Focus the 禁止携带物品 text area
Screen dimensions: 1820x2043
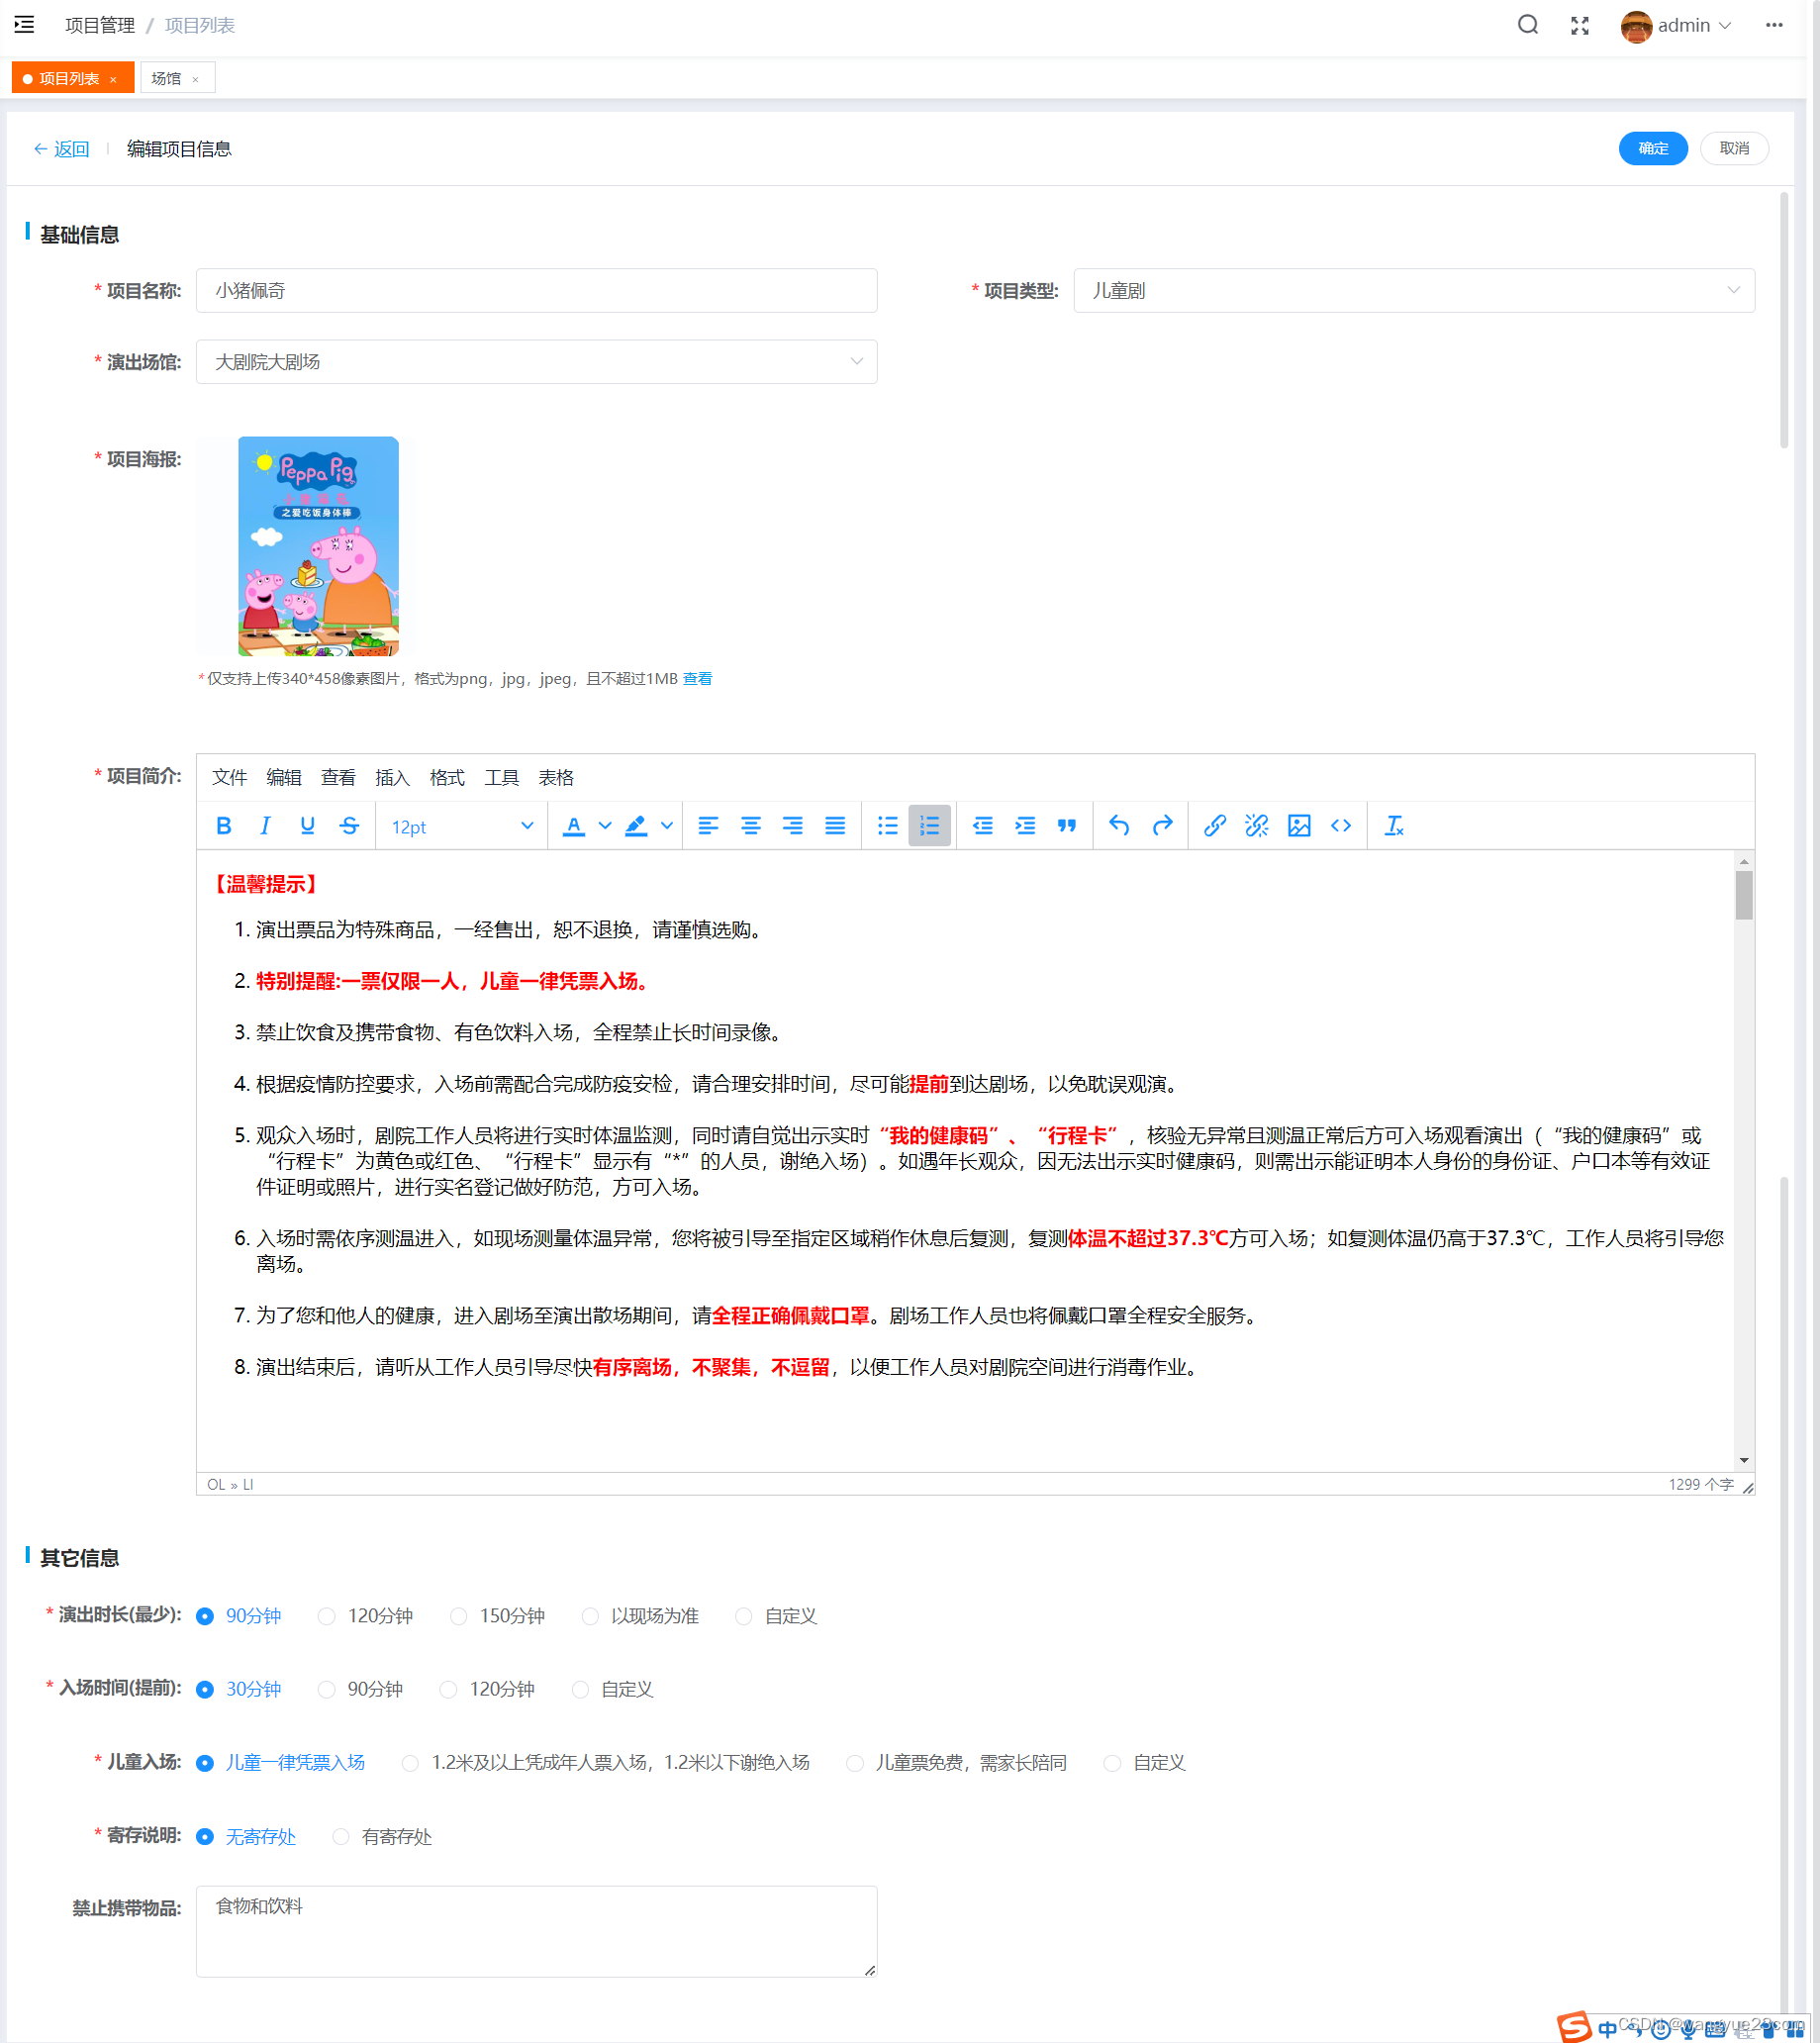click(536, 1931)
